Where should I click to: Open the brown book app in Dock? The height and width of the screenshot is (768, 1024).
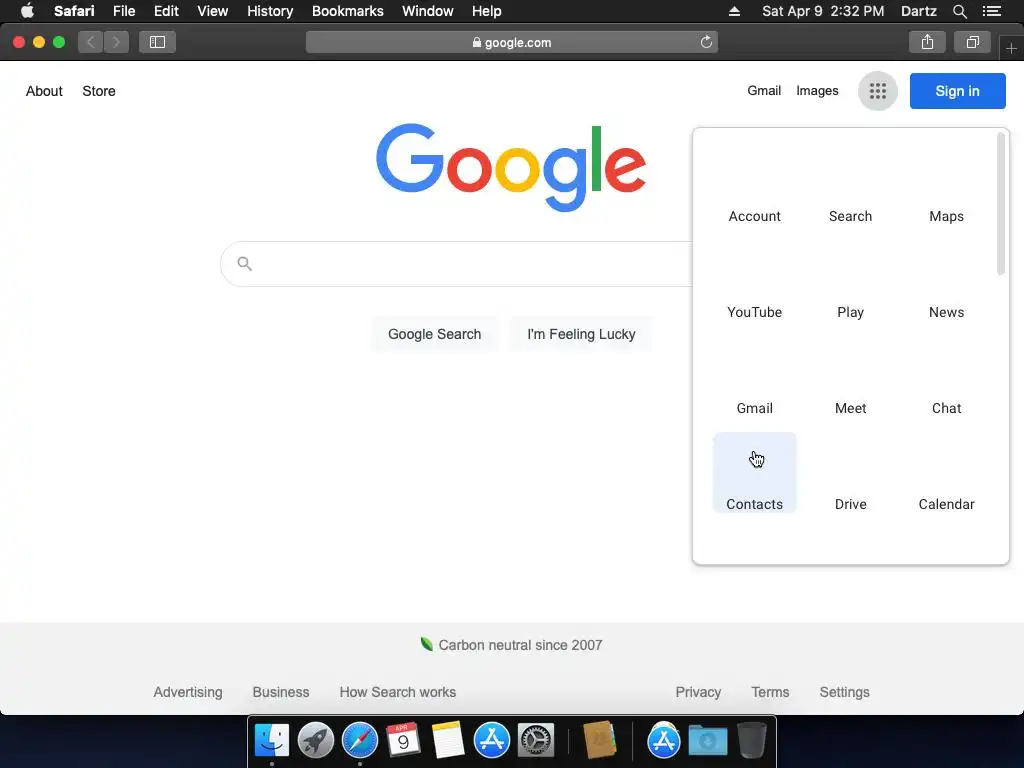click(x=600, y=740)
